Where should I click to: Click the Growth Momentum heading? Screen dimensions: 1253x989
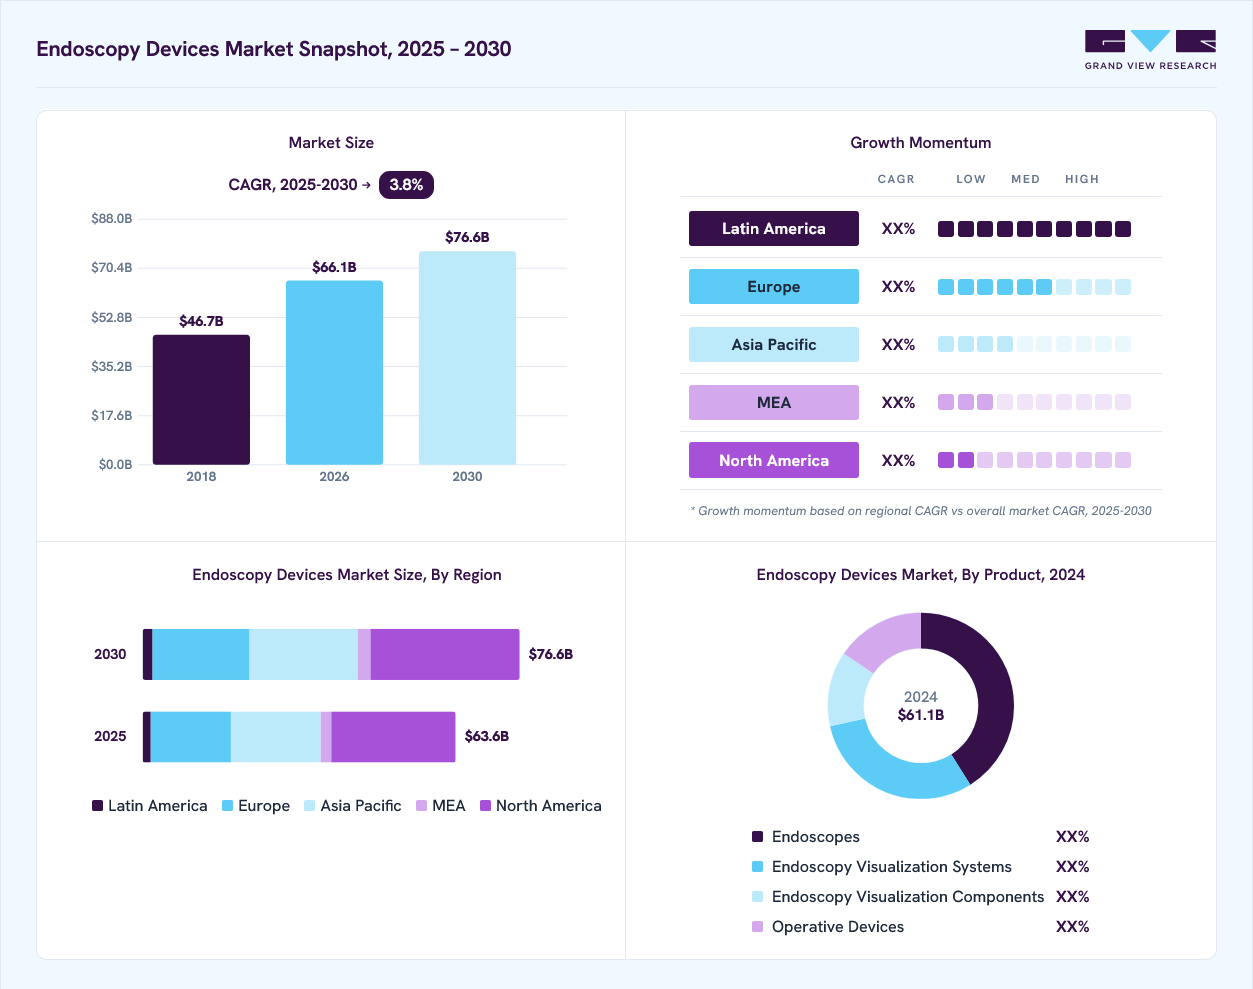921,143
